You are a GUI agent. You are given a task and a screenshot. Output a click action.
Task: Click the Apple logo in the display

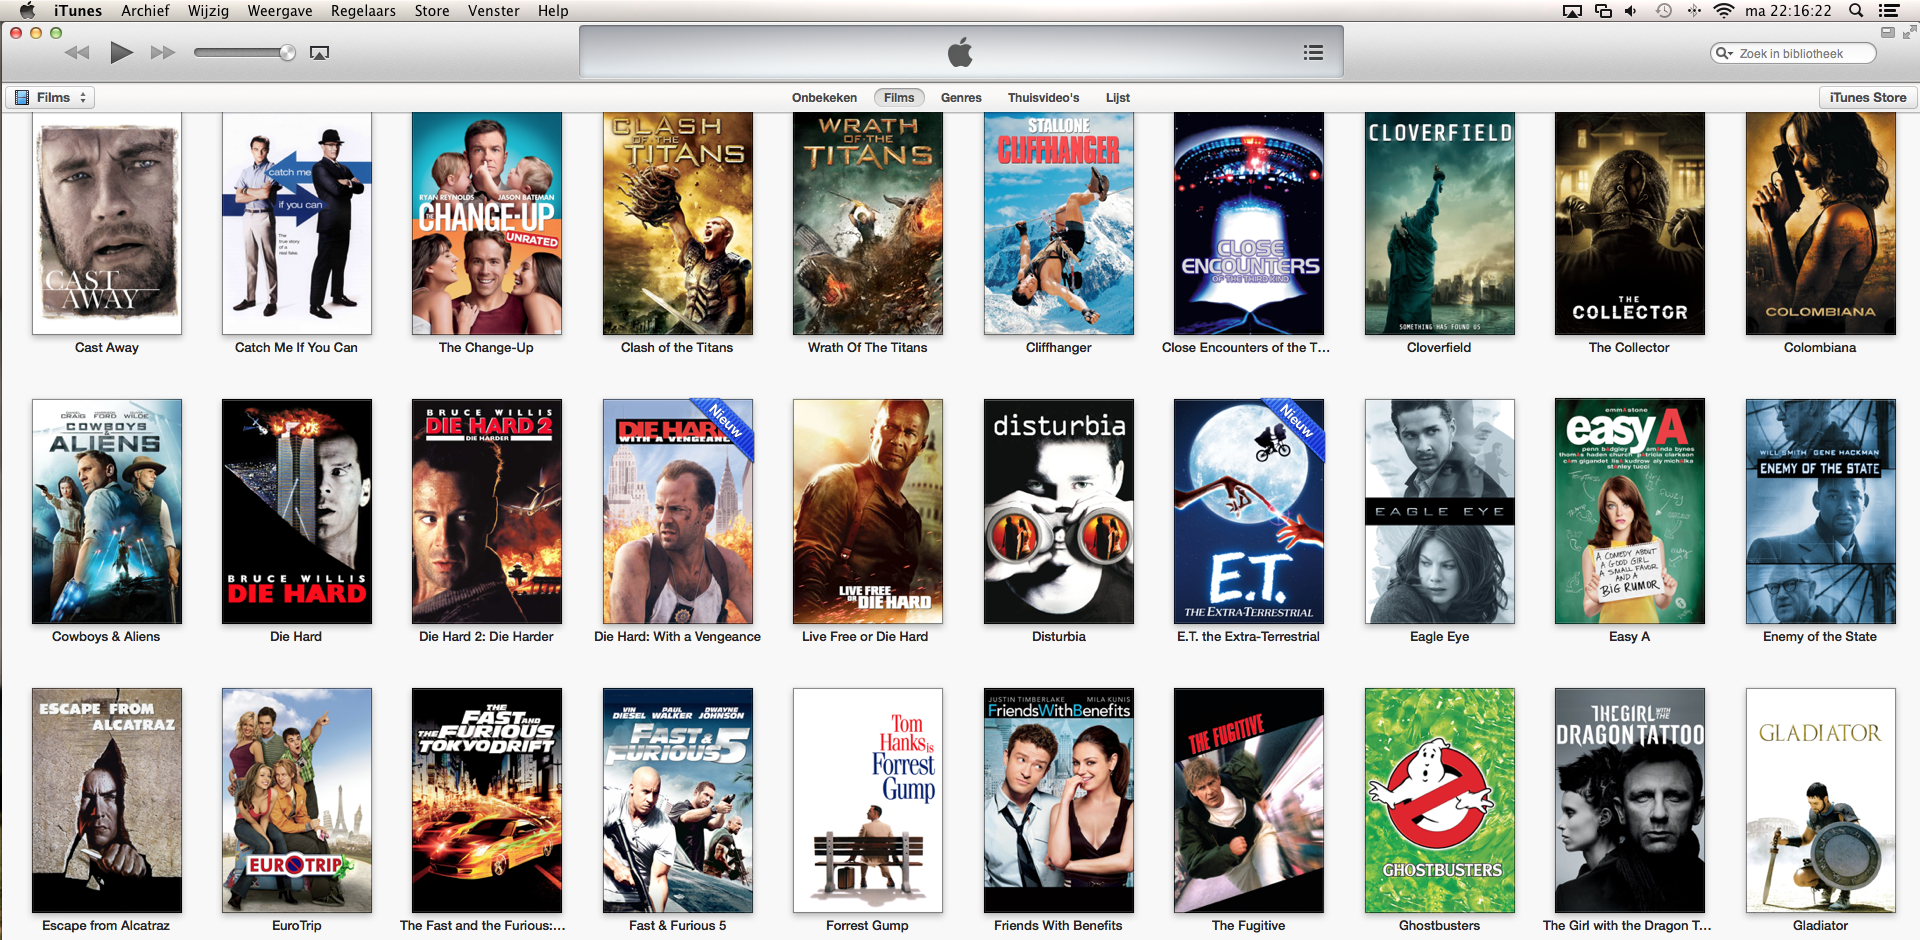click(960, 52)
